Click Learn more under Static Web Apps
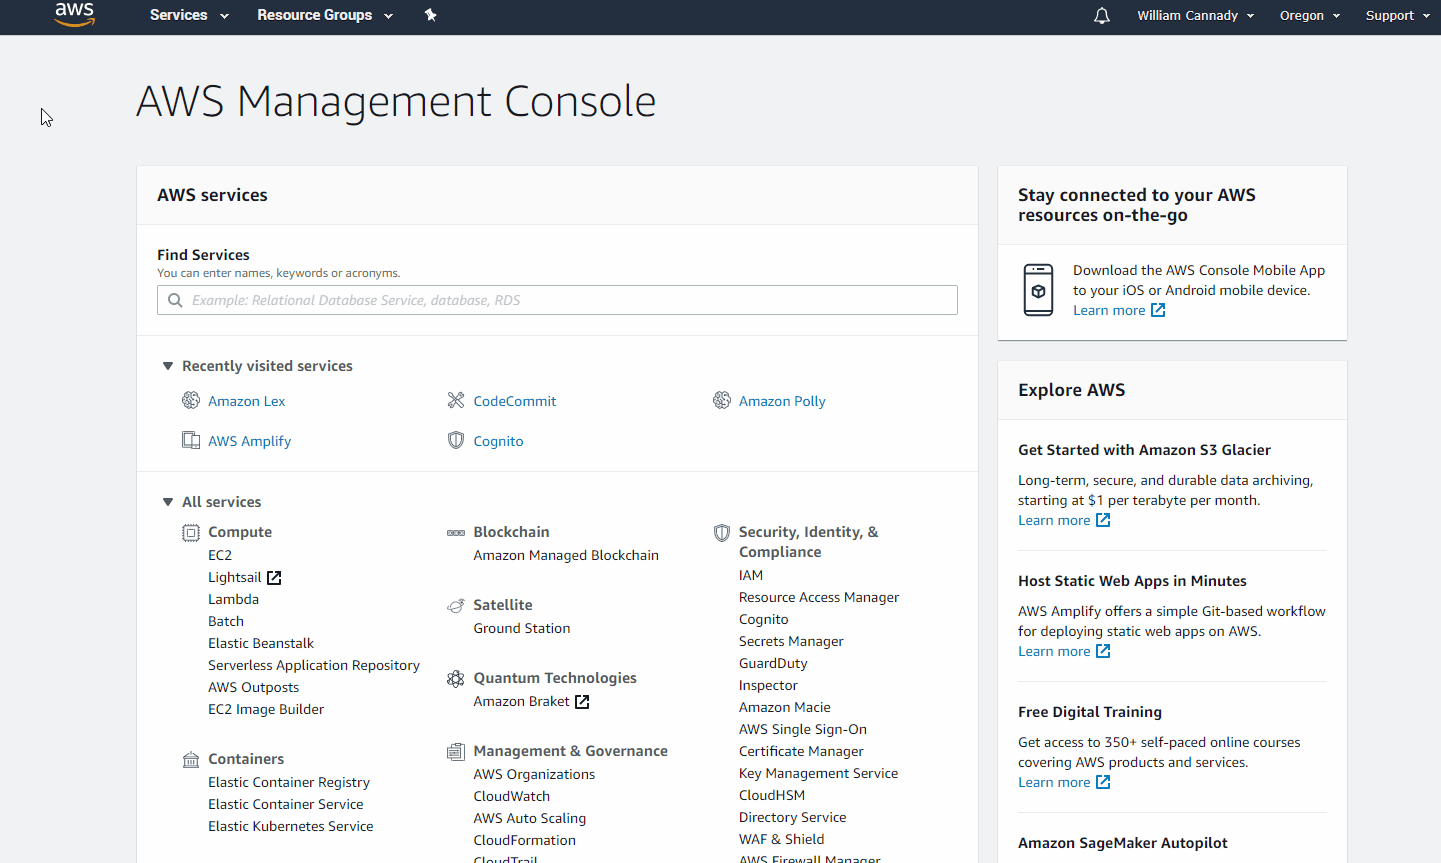This screenshot has height=863, width=1441. click(x=1054, y=652)
